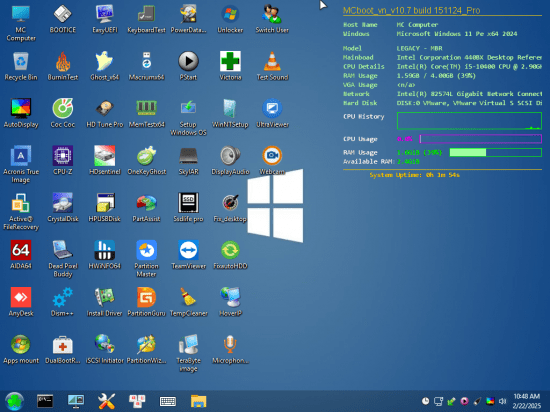The width and height of the screenshot is (550, 412).
Task: Open the KeyboardTest utility icon
Action: pos(146,19)
